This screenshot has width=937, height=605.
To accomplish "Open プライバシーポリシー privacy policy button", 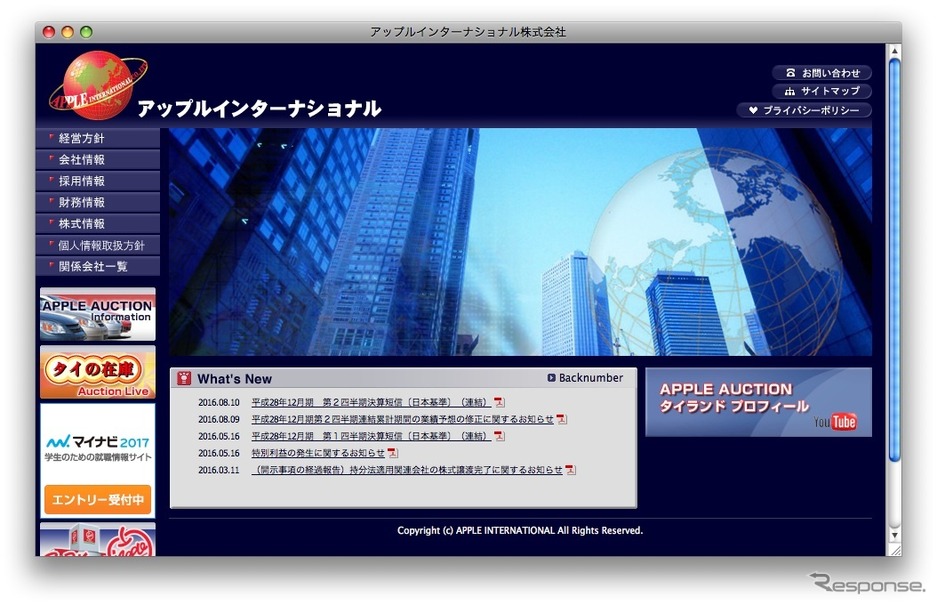I will click(804, 110).
